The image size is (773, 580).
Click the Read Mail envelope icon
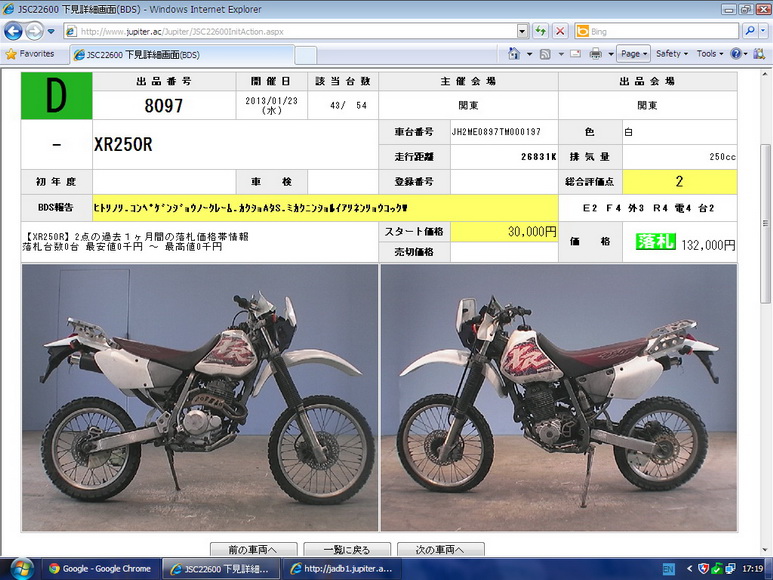click(575, 54)
